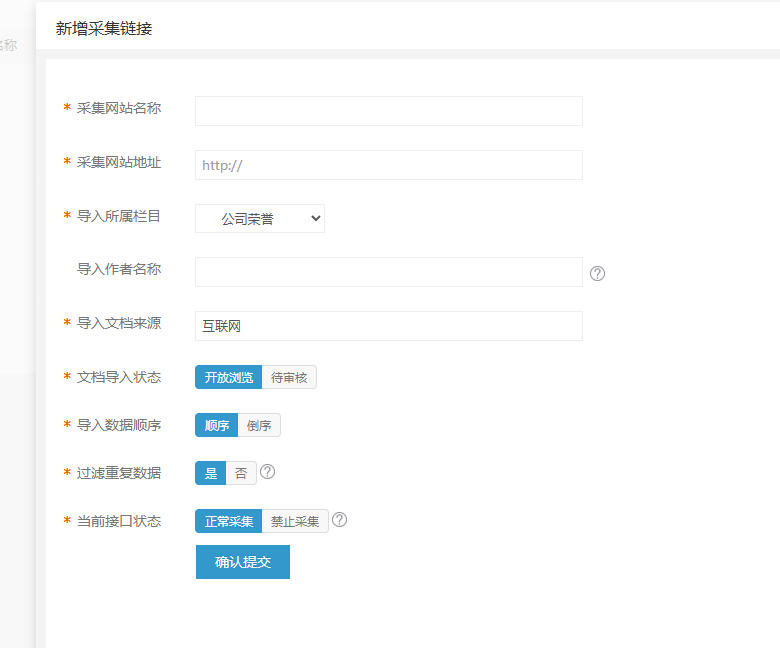780x648 pixels.
Task: Click the 导入作者名称 label text
Action: click(x=119, y=269)
